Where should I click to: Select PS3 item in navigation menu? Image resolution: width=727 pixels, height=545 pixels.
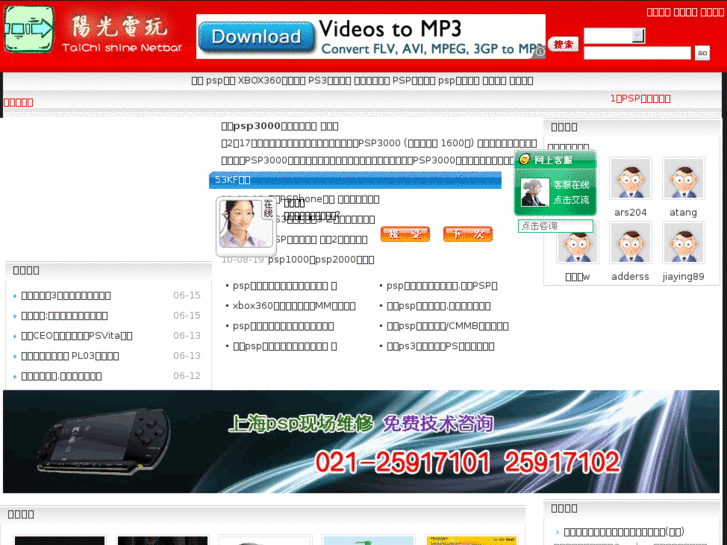[330, 81]
